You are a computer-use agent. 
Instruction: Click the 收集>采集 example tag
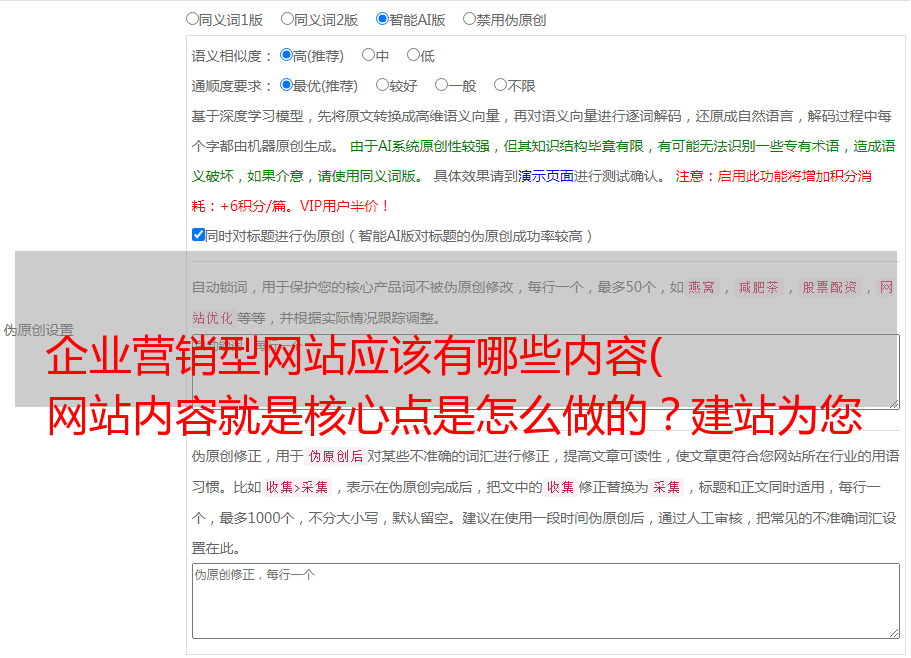coord(297,487)
